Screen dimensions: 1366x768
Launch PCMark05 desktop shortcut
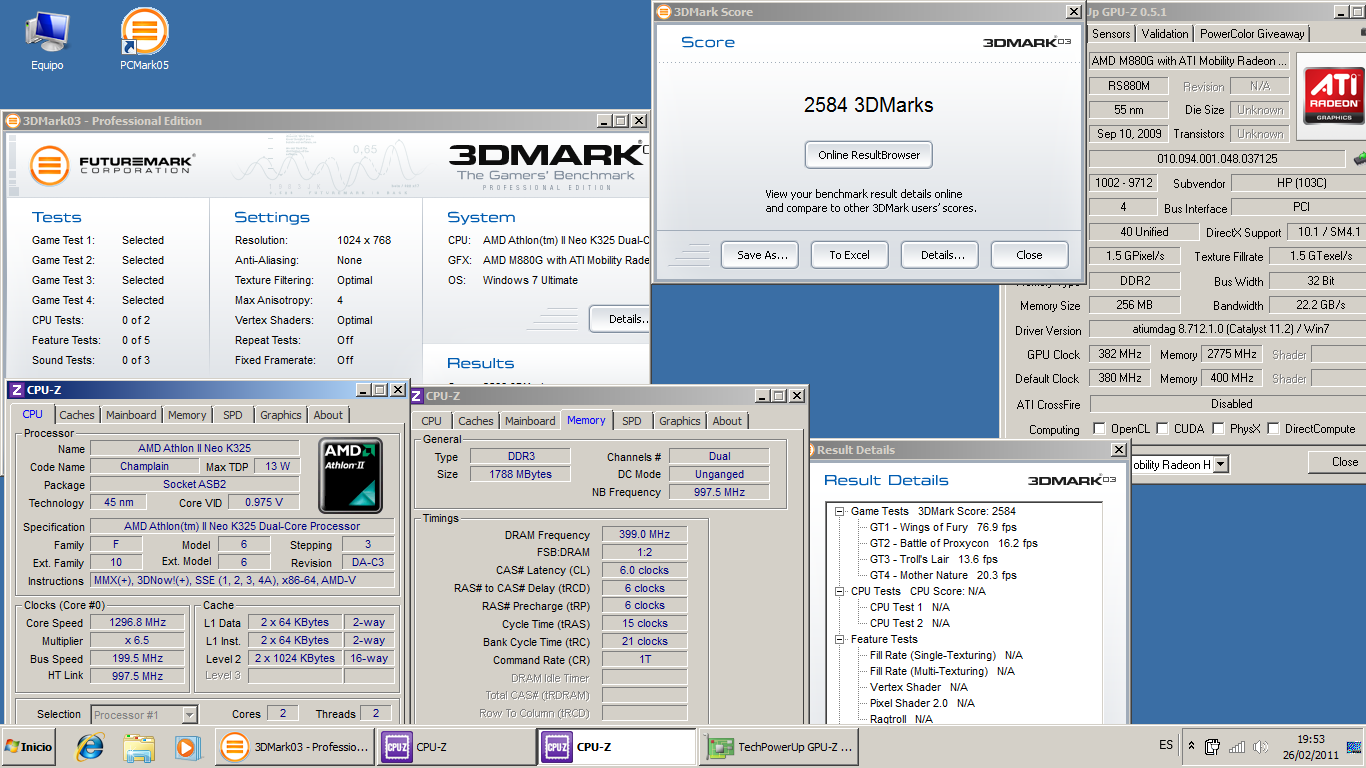(x=144, y=40)
